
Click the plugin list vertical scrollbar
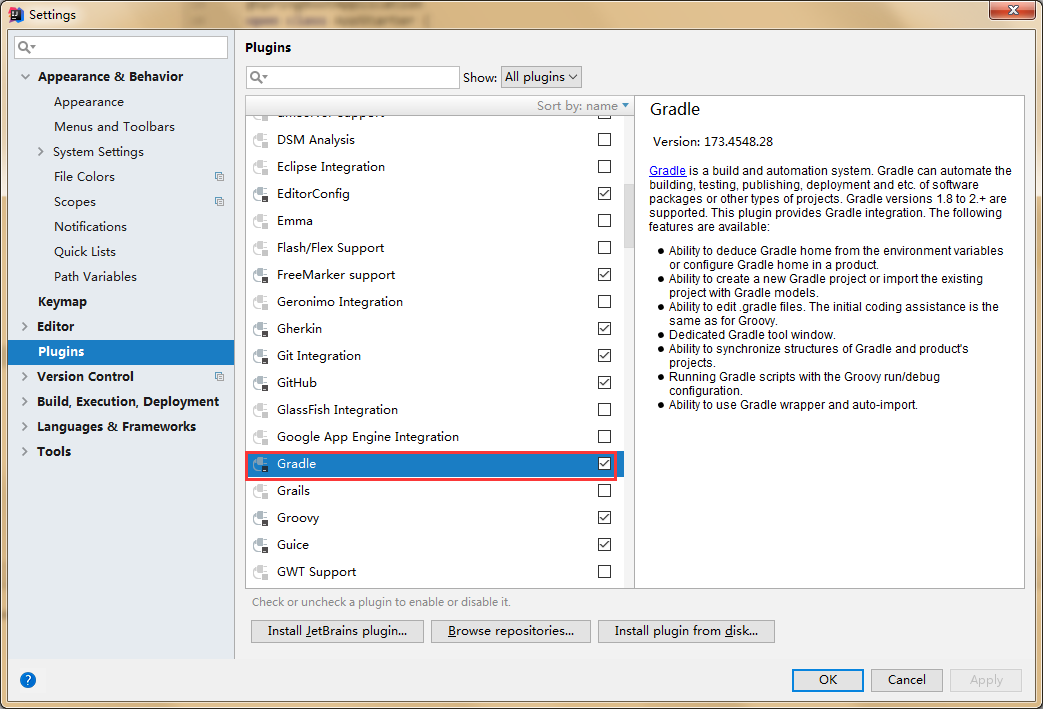629,215
